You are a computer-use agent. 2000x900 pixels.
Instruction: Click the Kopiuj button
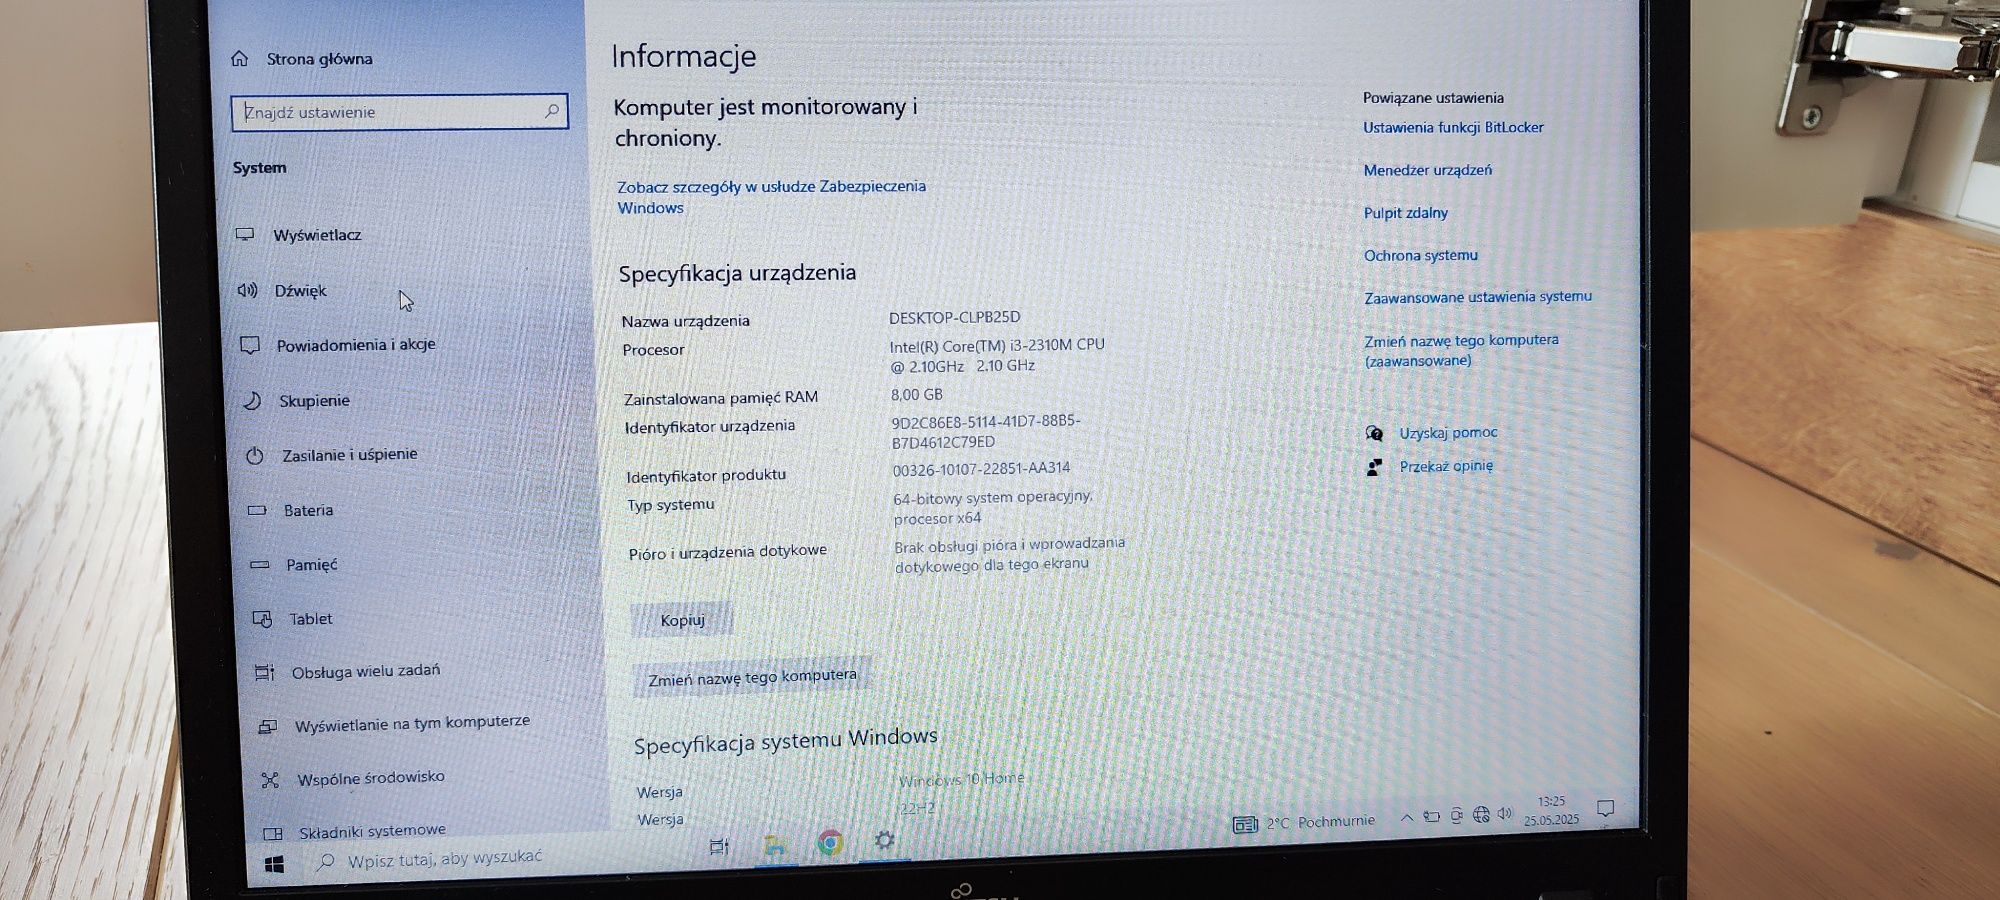click(x=682, y=620)
